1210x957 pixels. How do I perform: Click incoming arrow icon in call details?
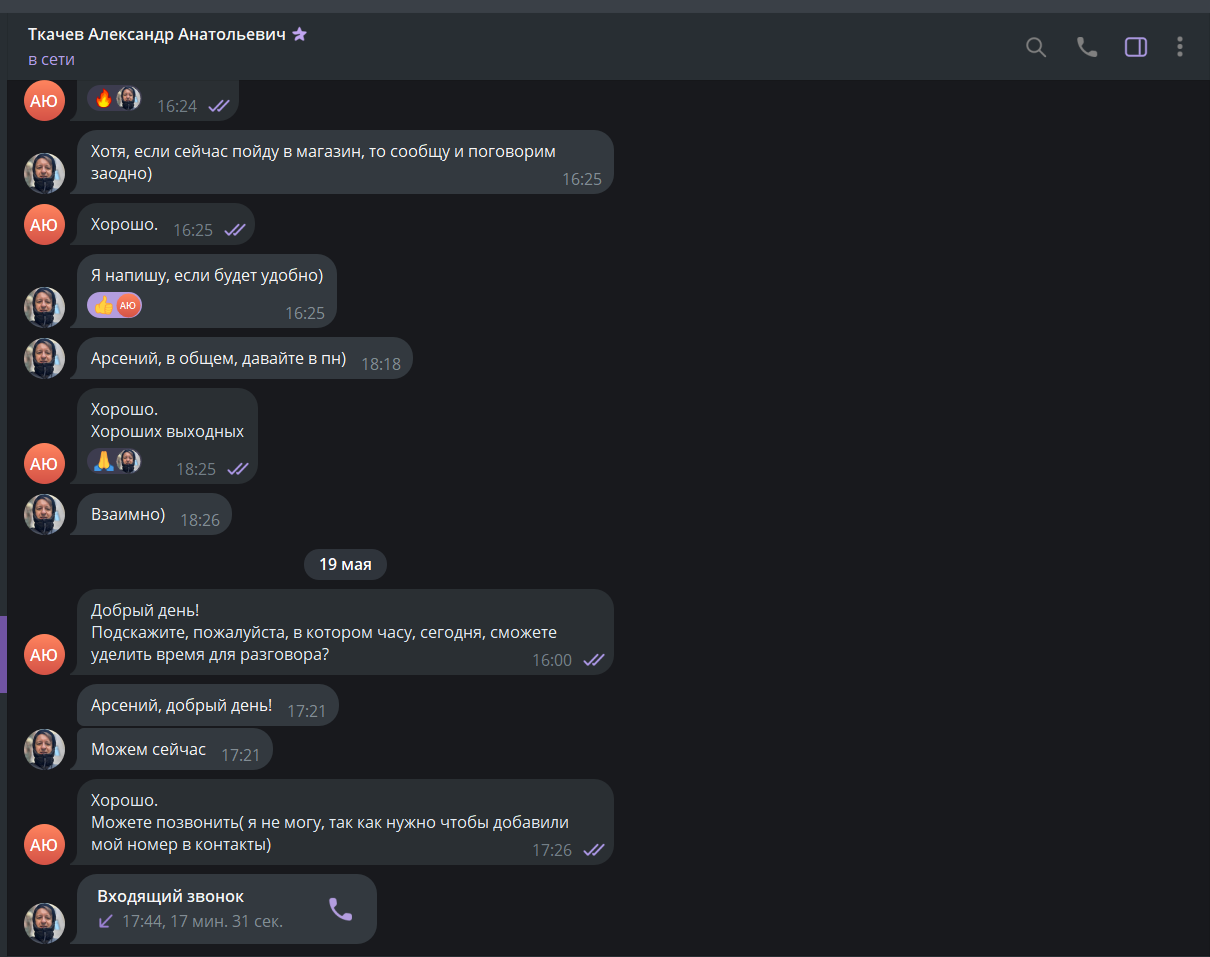pyautogui.click(x=105, y=921)
